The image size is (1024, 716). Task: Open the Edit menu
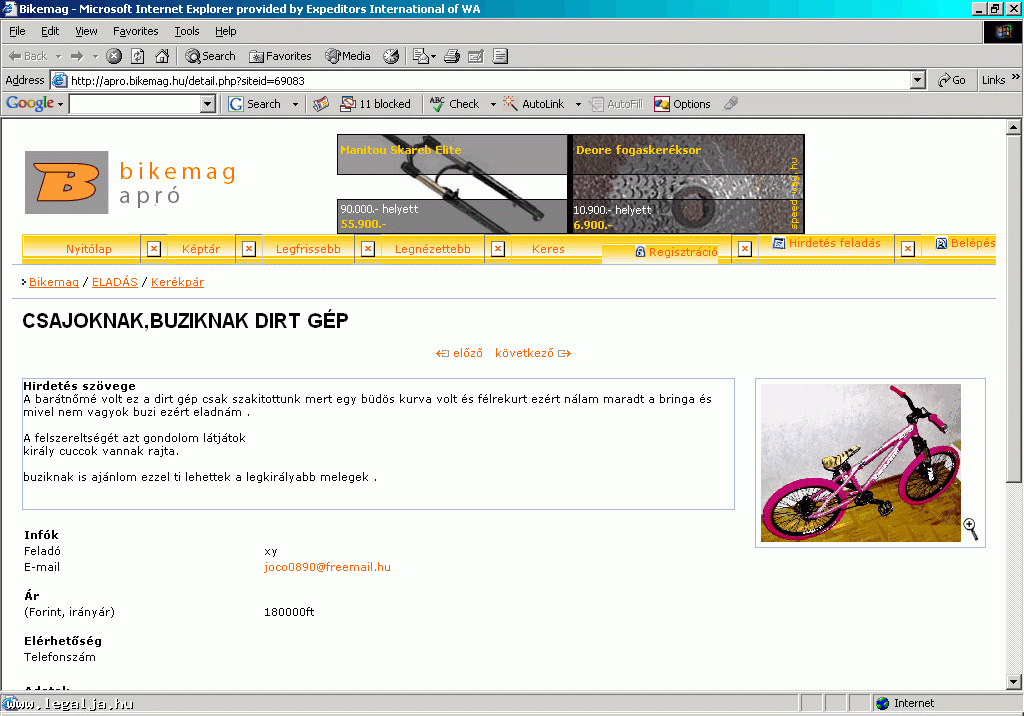tap(50, 31)
